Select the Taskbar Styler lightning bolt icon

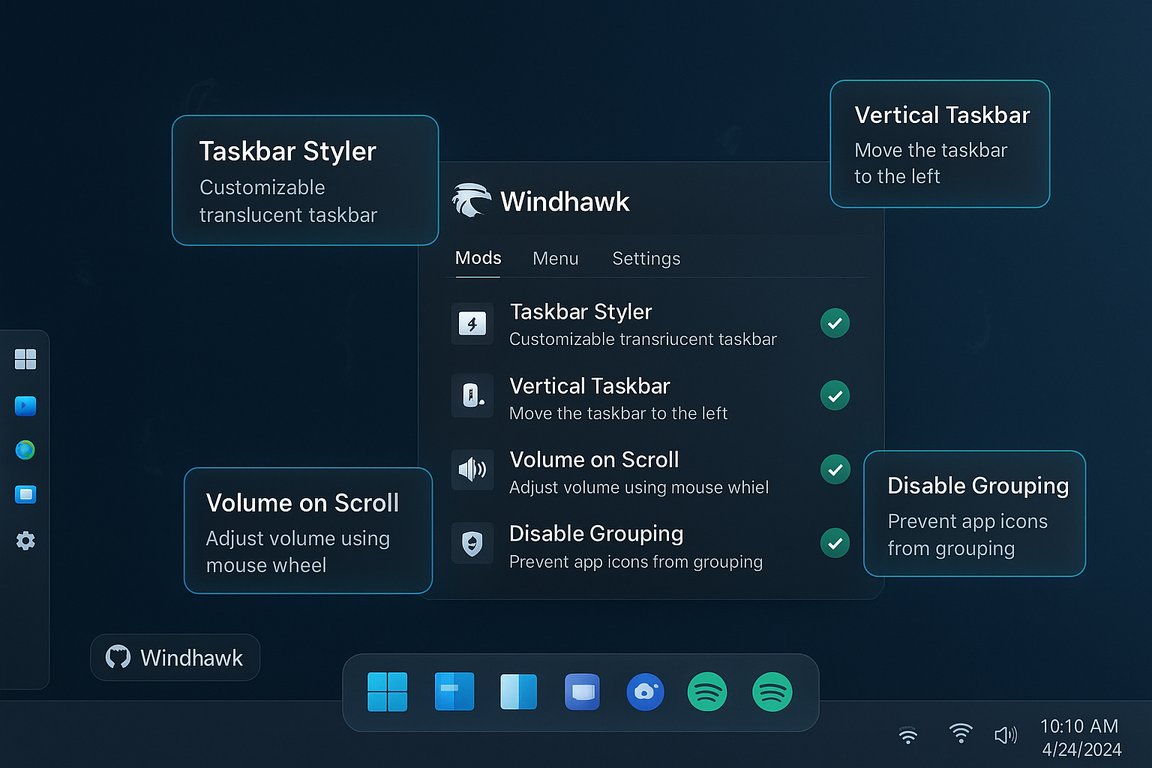pos(472,323)
